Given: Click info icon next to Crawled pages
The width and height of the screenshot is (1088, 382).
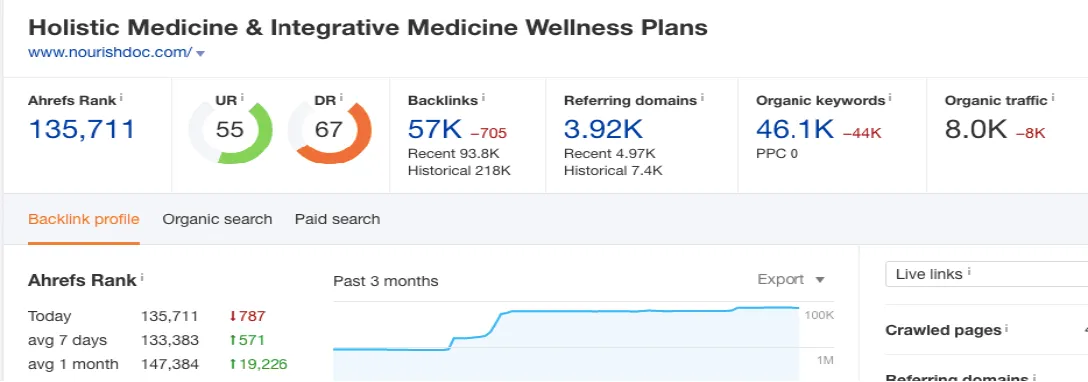Looking at the screenshot, I should click(1007, 329).
